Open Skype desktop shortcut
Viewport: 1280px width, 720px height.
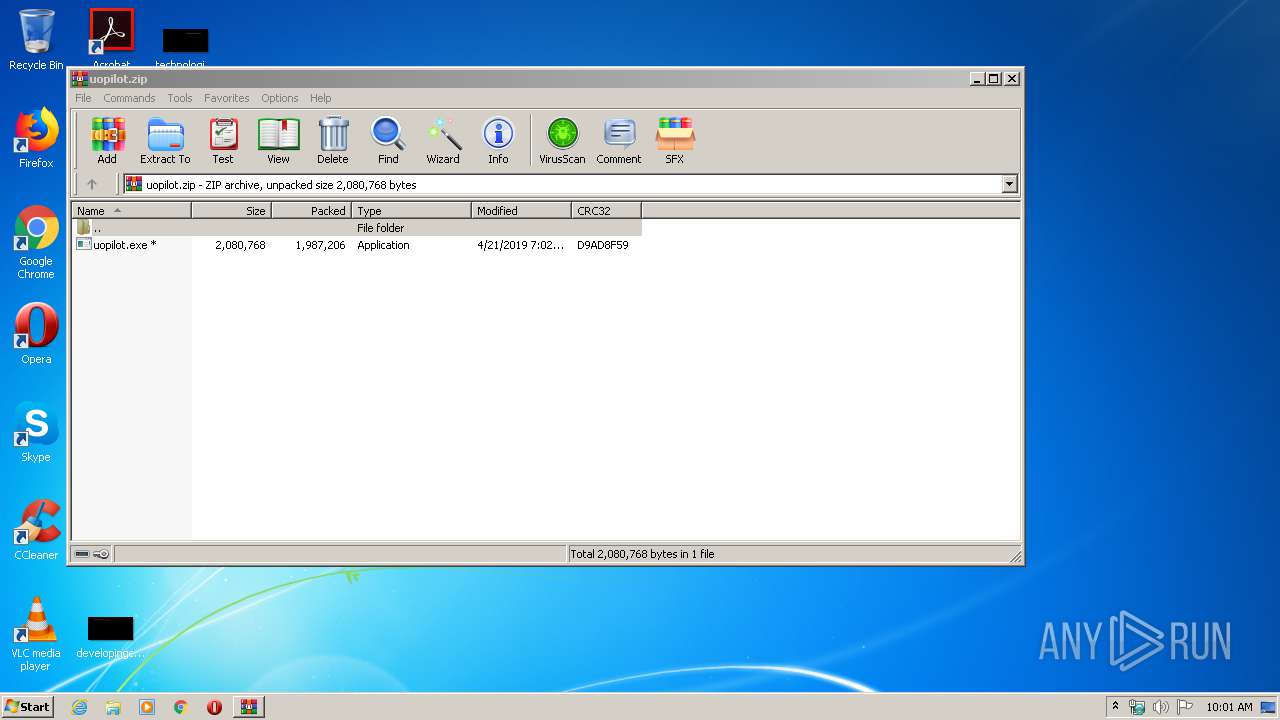pos(36,432)
